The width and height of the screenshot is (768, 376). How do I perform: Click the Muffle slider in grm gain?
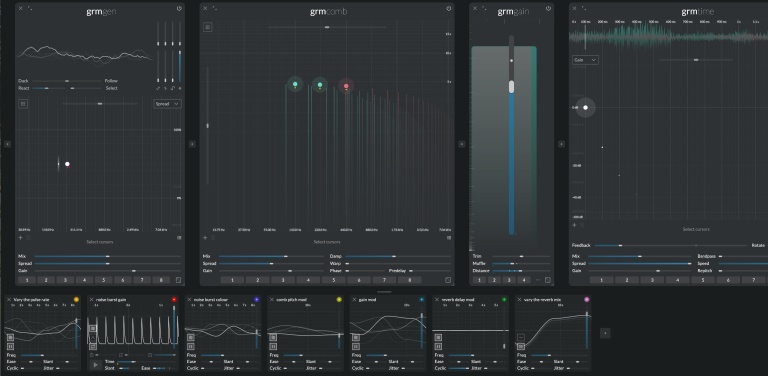coord(521,263)
